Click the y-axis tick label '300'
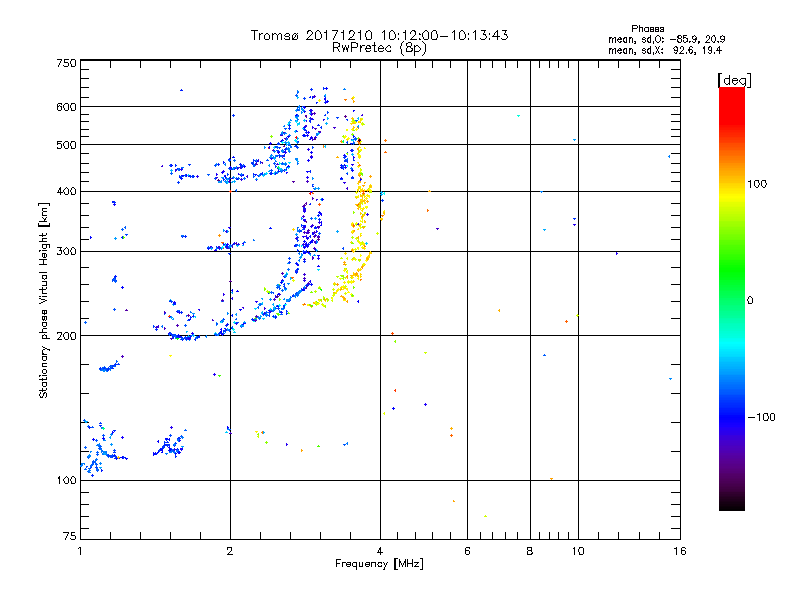The image size is (800, 600). click(67, 252)
